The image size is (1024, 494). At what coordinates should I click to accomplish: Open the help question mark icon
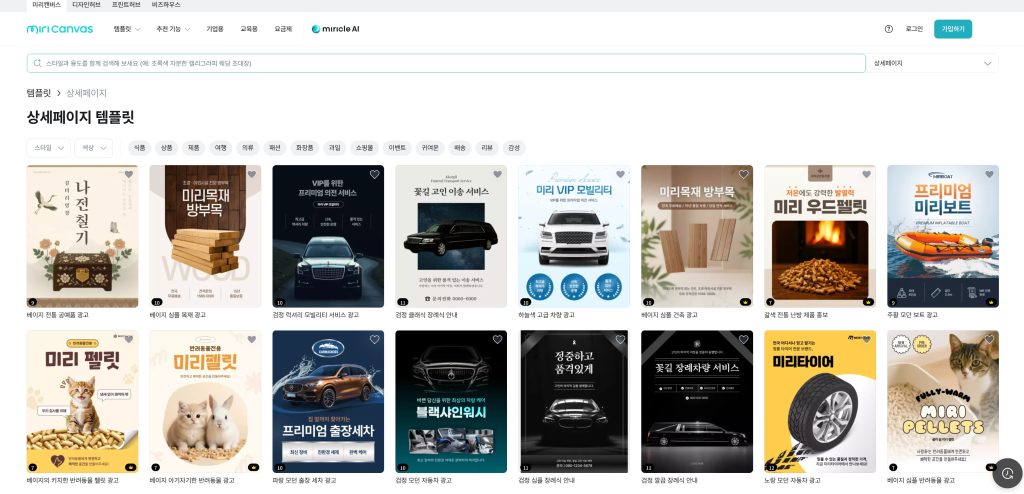tap(888, 29)
